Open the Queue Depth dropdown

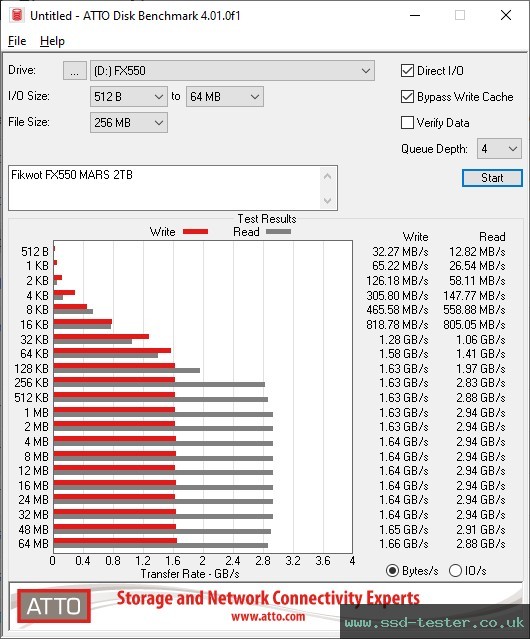tap(499, 149)
